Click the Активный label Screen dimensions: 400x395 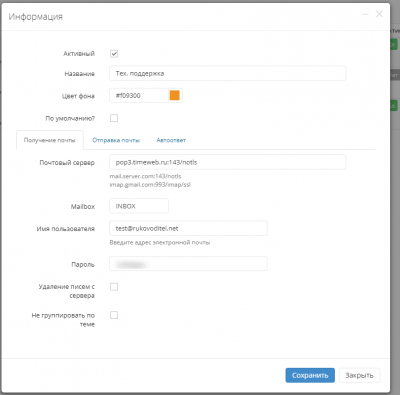(x=79, y=54)
